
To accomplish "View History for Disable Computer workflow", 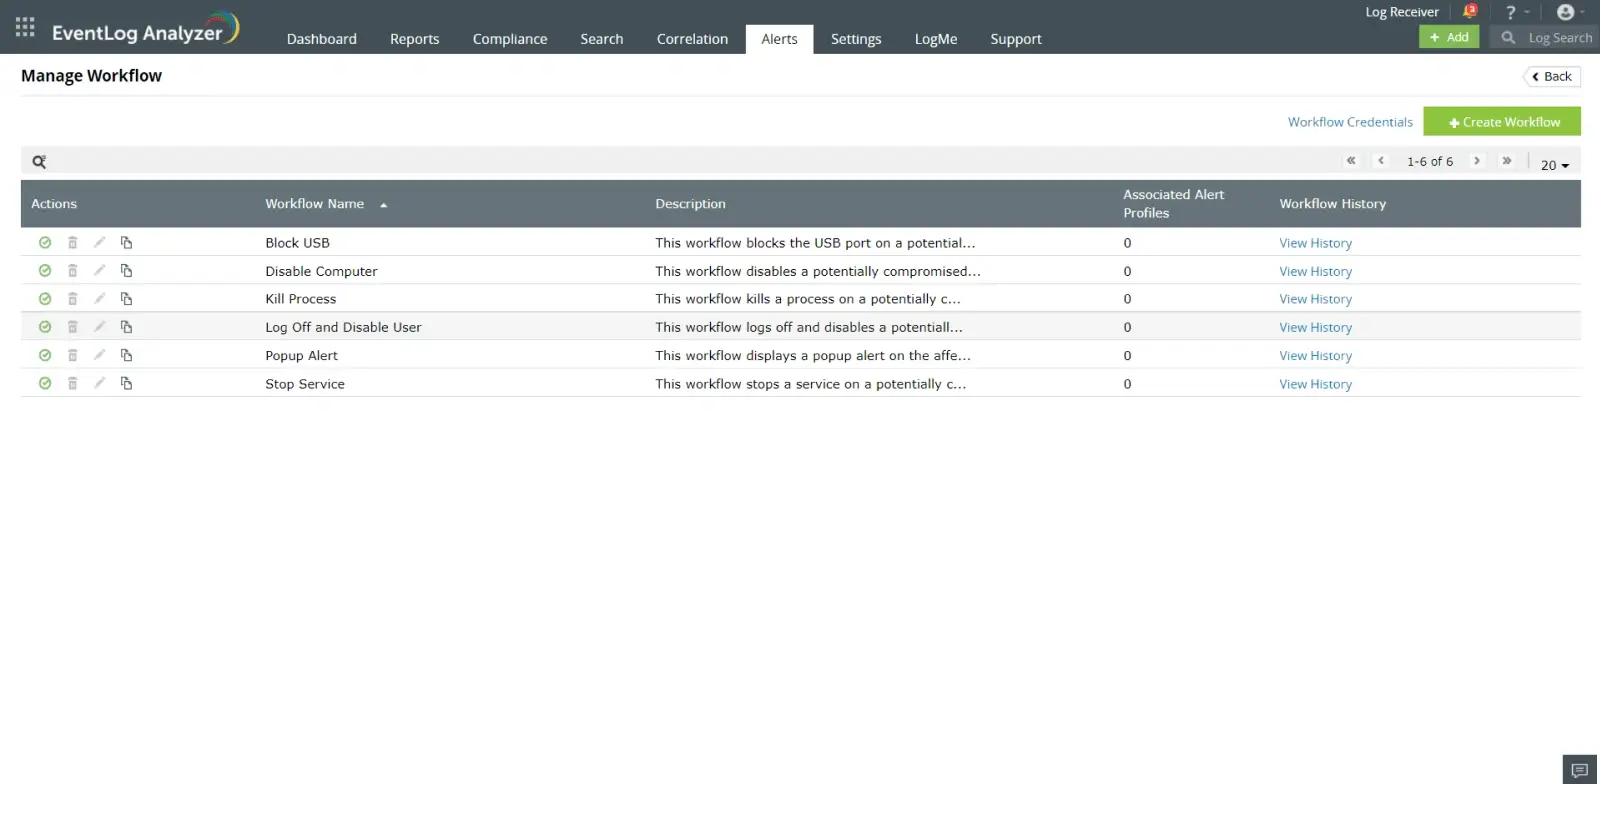I will tap(1315, 271).
